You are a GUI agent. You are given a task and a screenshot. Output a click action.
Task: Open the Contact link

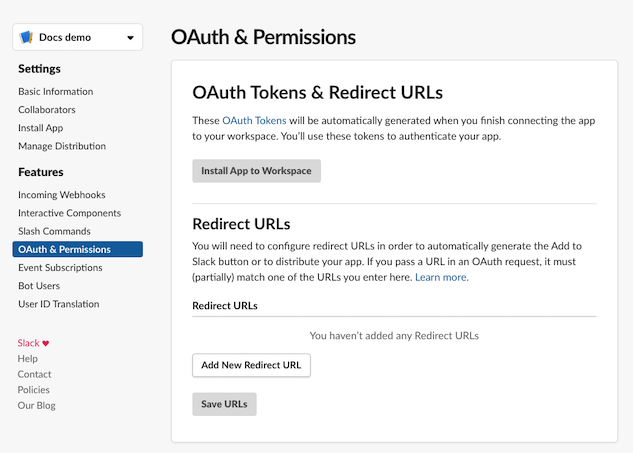click(x=34, y=374)
